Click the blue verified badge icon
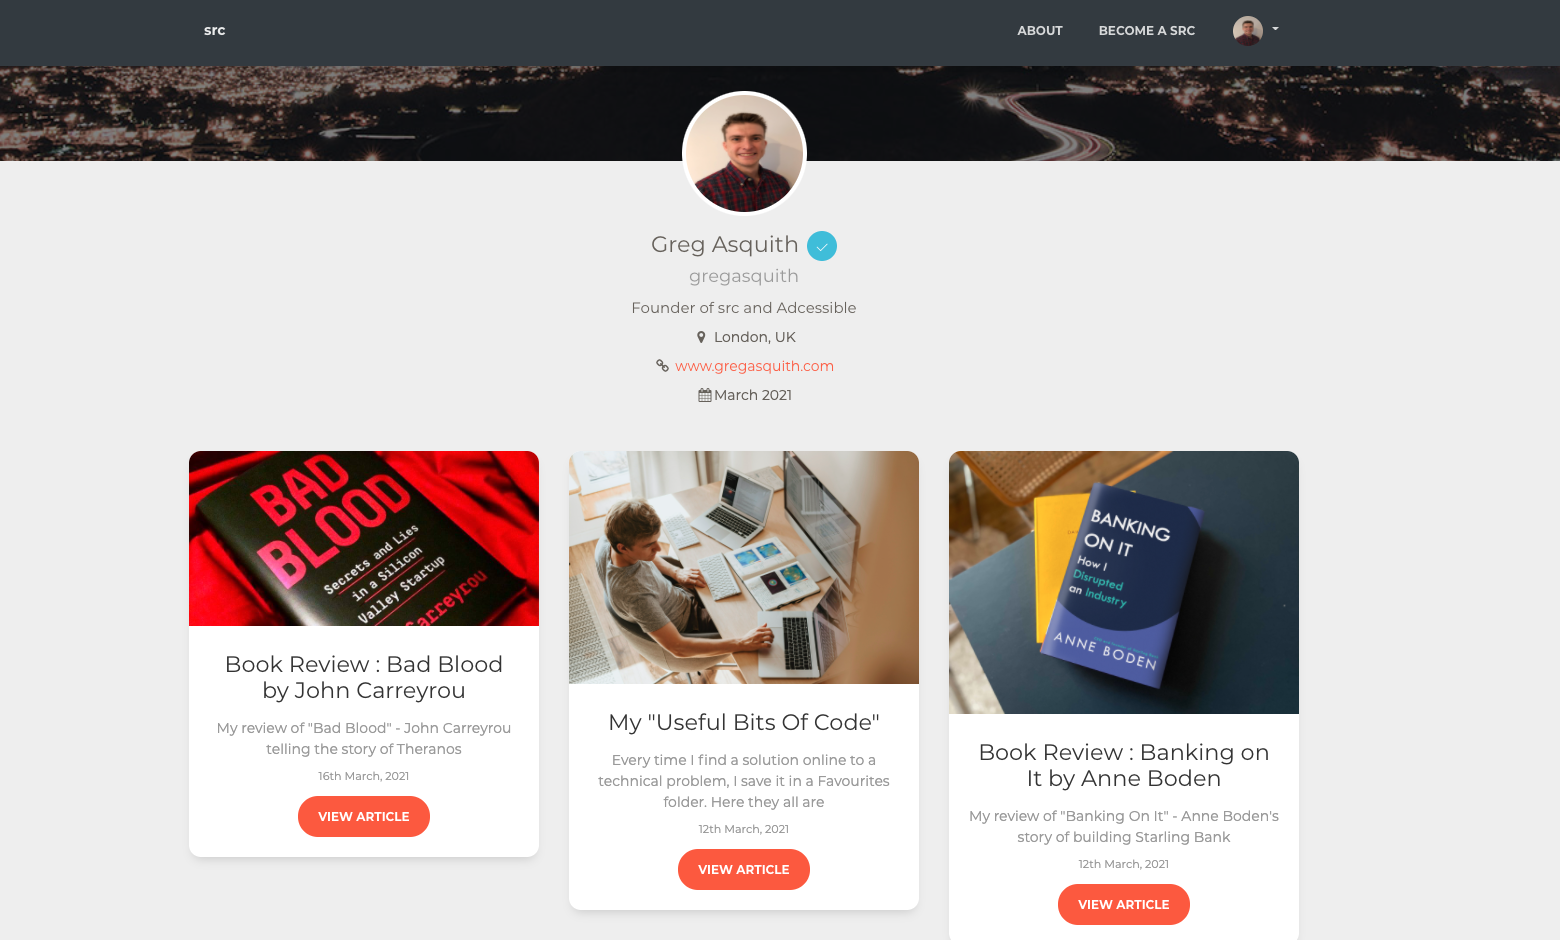This screenshot has height=940, width=1560. [822, 246]
